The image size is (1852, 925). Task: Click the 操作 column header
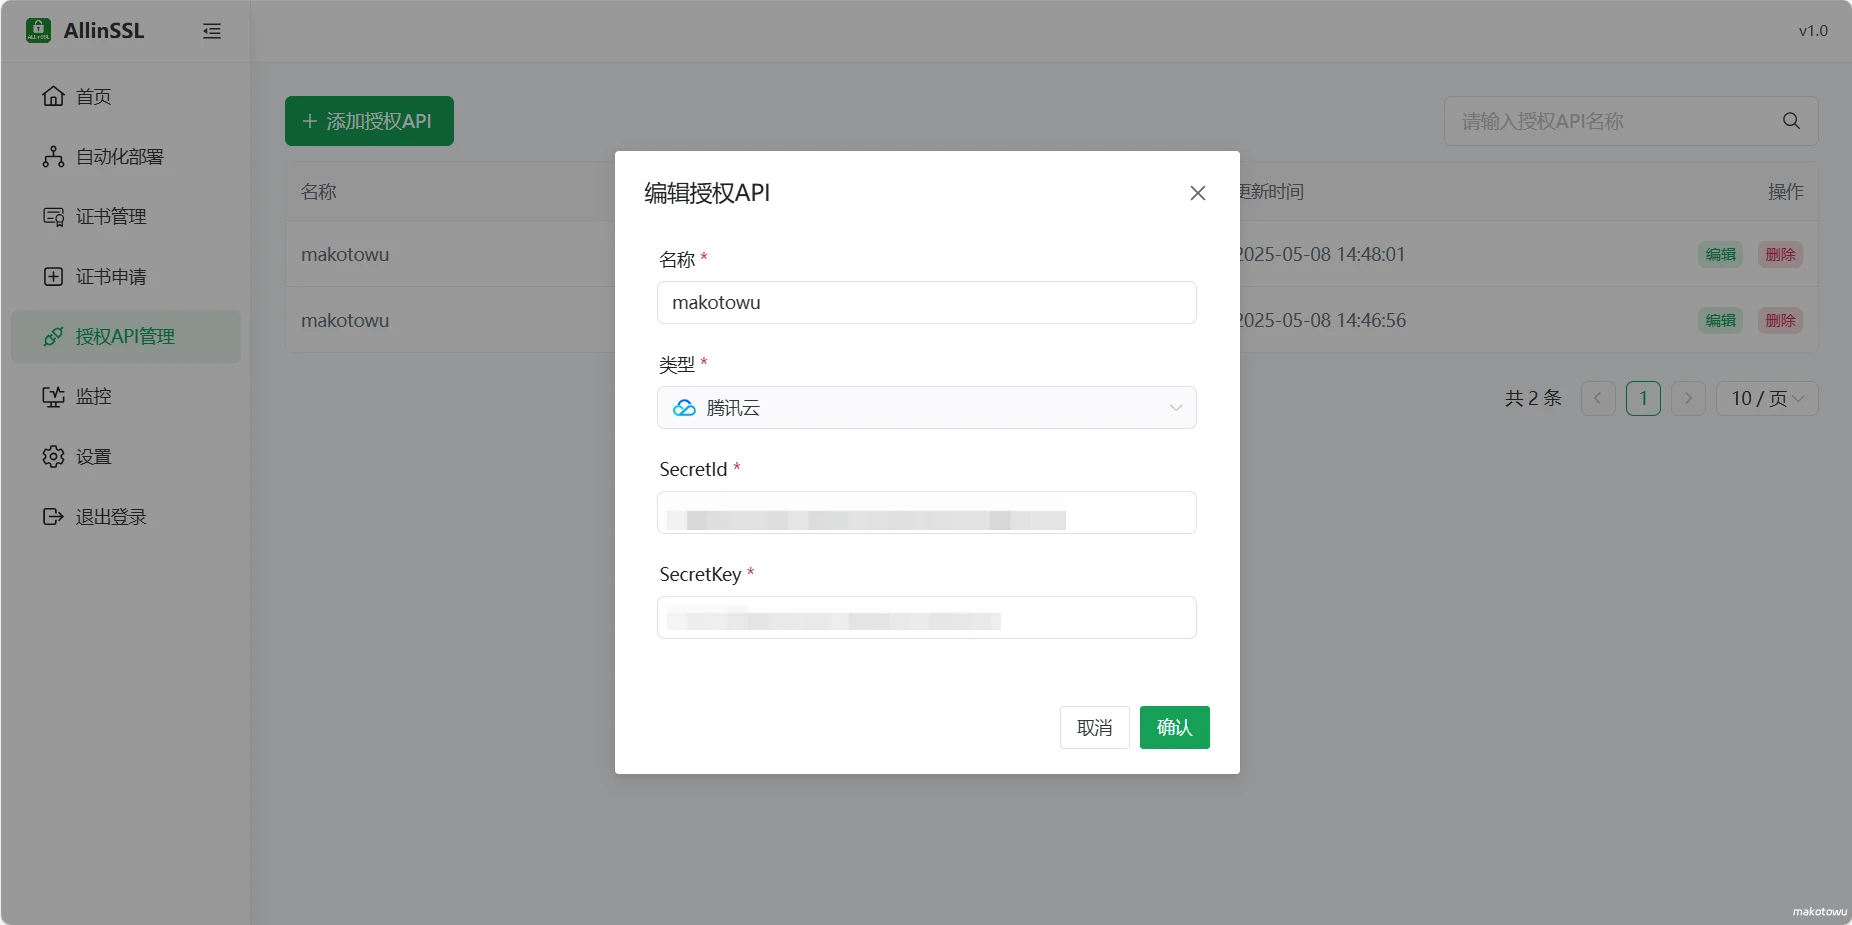click(1785, 191)
